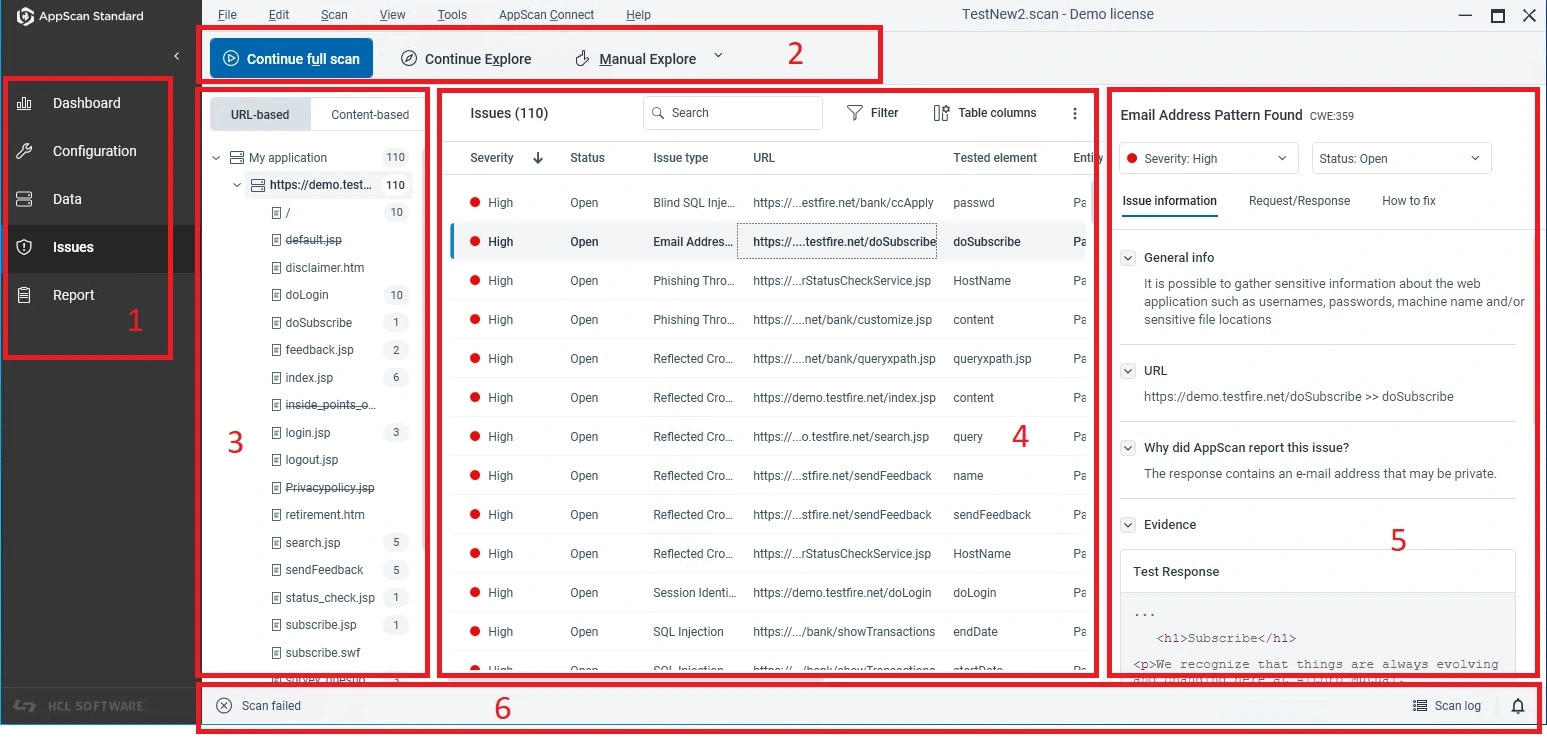Click the notification bell in the status bar

click(x=1518, y=705)
